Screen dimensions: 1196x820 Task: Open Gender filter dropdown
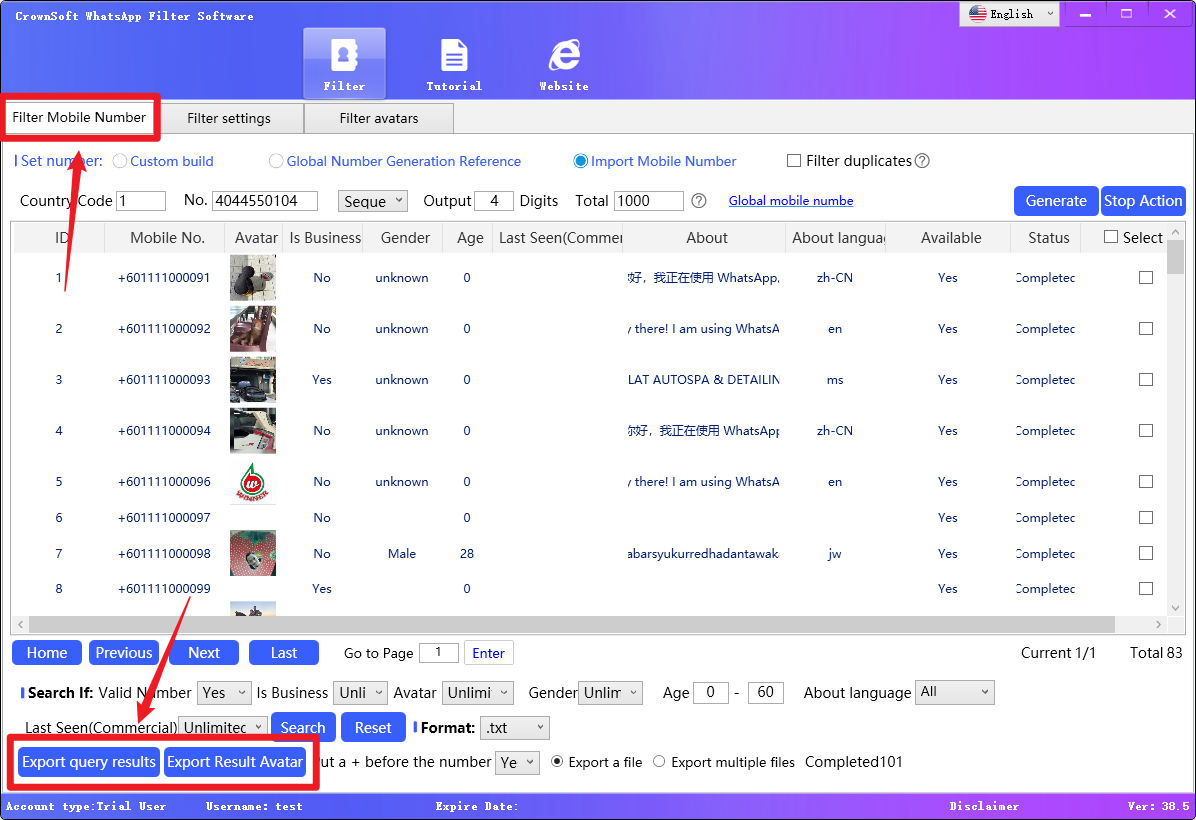[610, 693]
